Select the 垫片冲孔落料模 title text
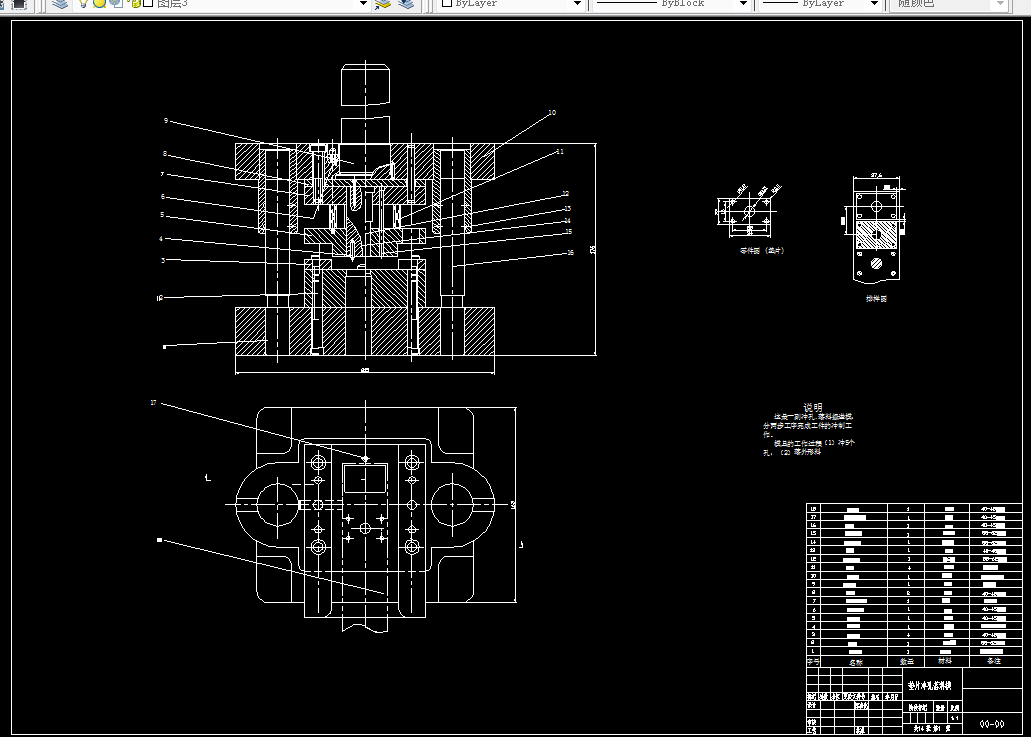The width and height of the screenshot is (1031, 737). pyautogui.click(x=930, y=686)
